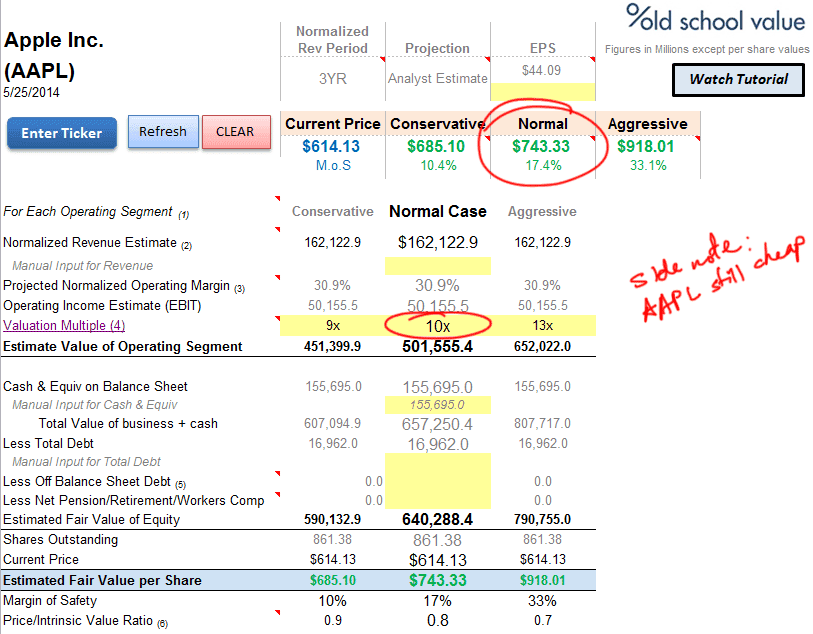Click the green $685.10 fair value per share
This screenshot has height=634, width=813.
click(x=333, y=580)
